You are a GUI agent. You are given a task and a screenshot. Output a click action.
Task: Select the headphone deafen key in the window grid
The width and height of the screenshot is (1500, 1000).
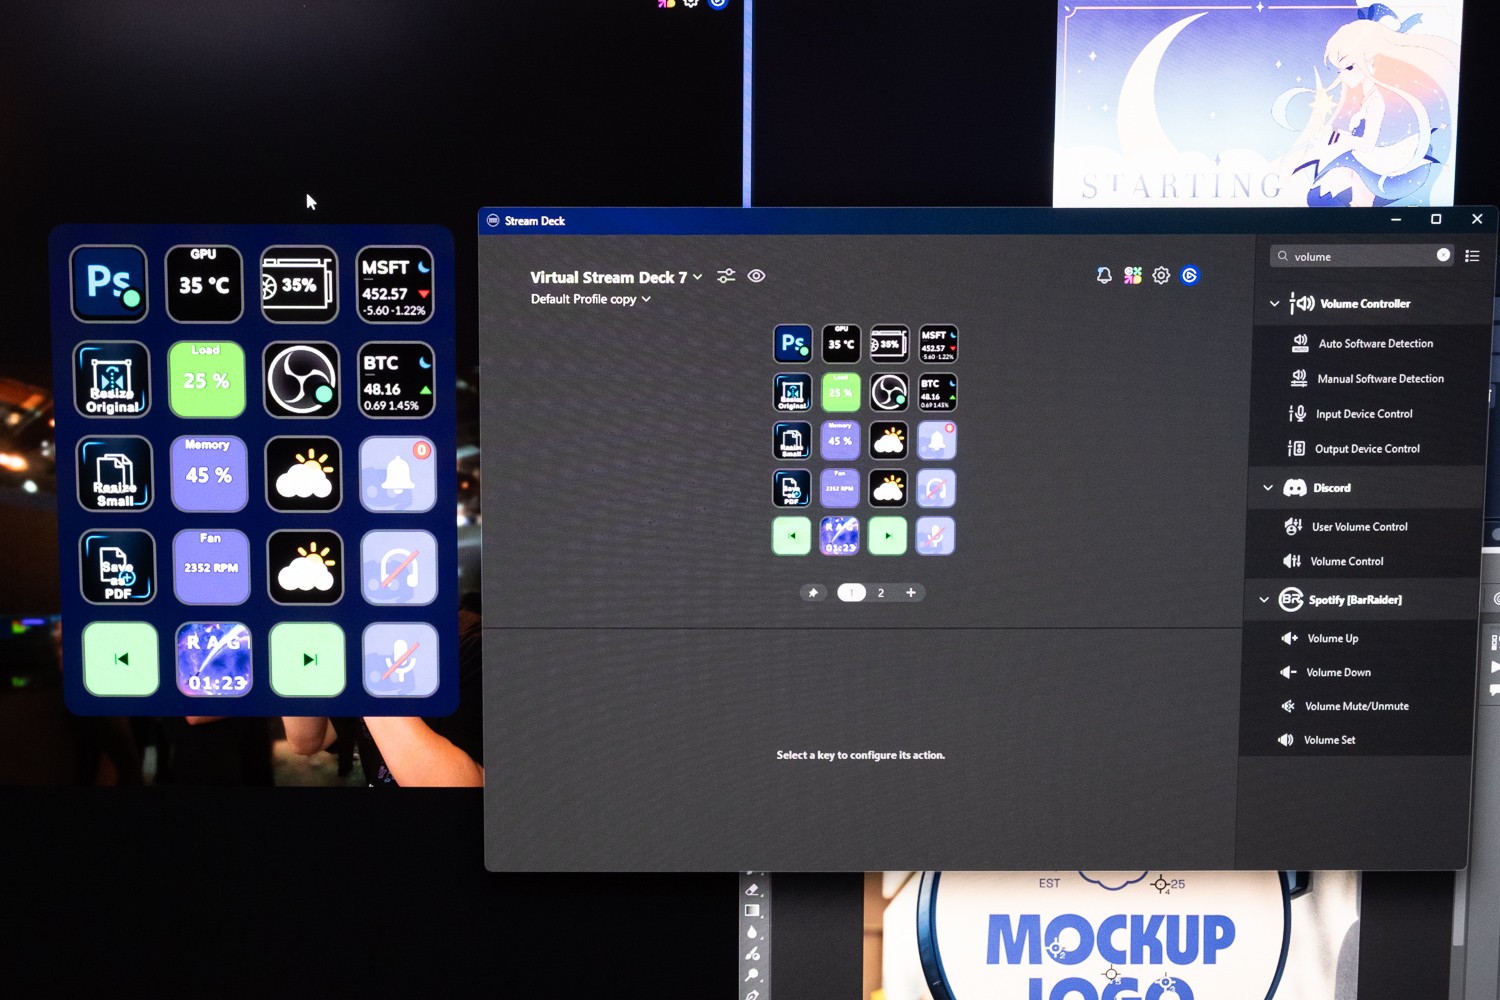coord(936,488)
